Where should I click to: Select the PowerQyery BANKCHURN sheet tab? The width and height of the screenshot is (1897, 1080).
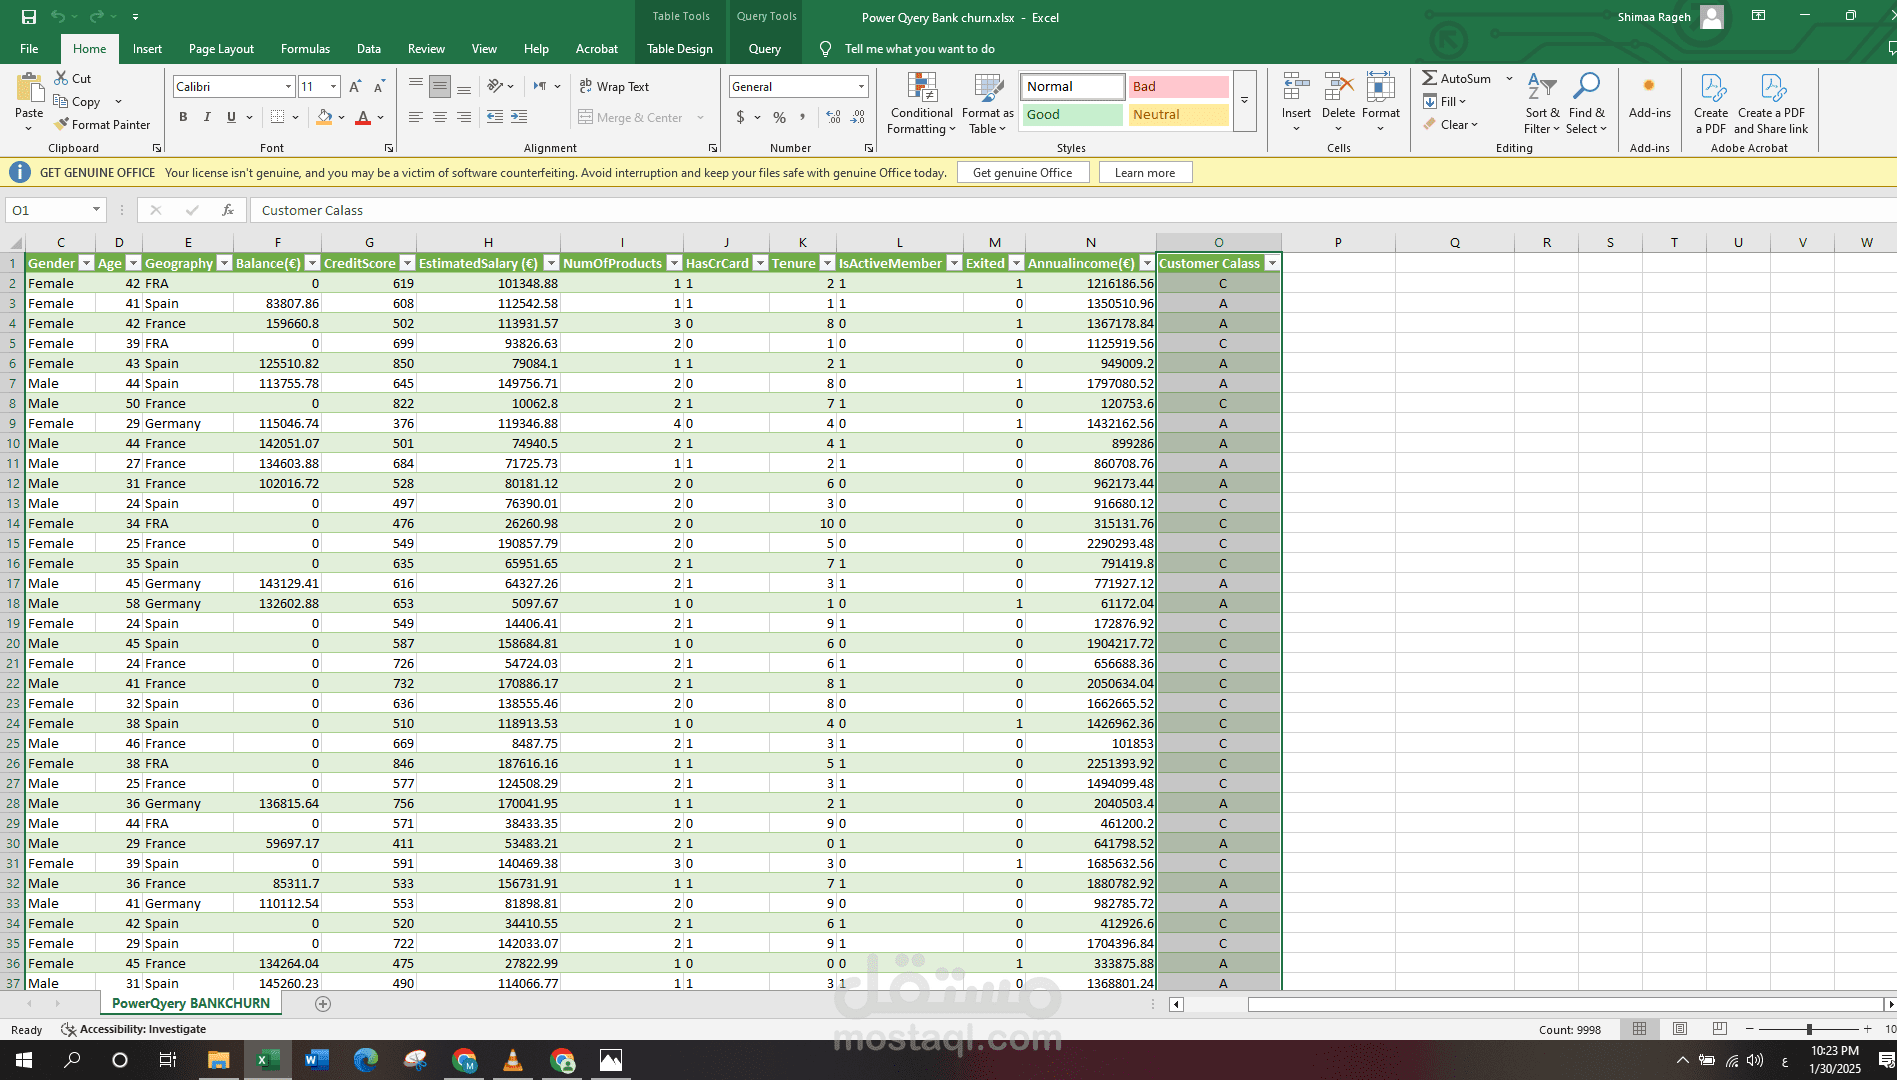point(190,1003)
